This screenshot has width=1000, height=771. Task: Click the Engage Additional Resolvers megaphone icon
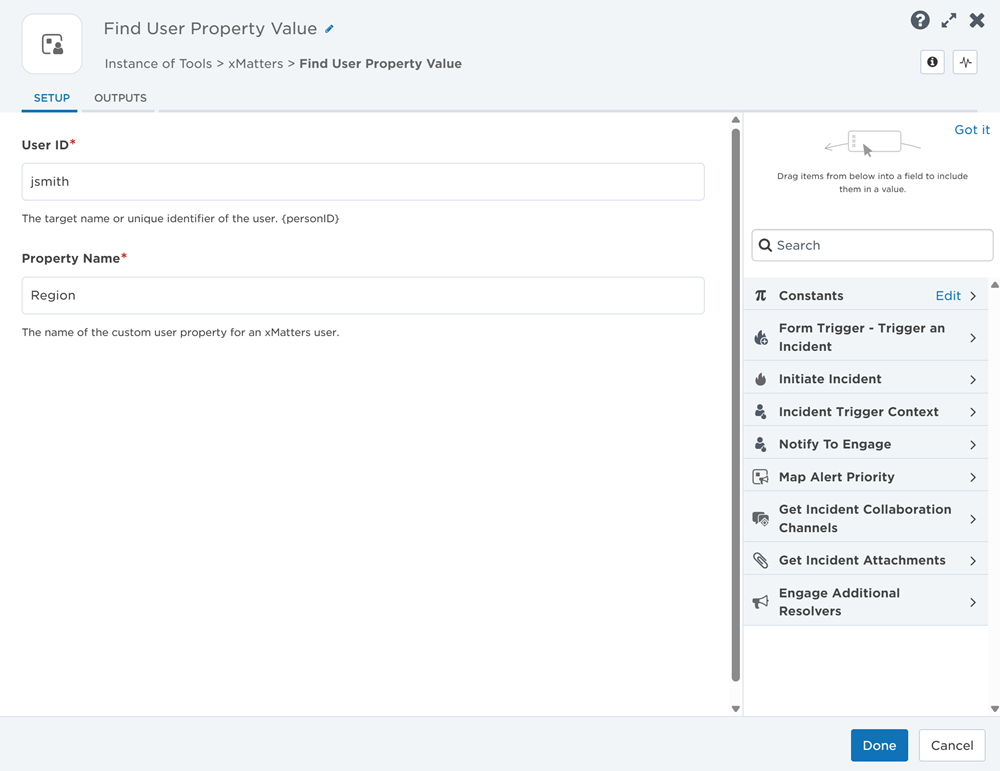pyautogui.click(x=760, y=602)
